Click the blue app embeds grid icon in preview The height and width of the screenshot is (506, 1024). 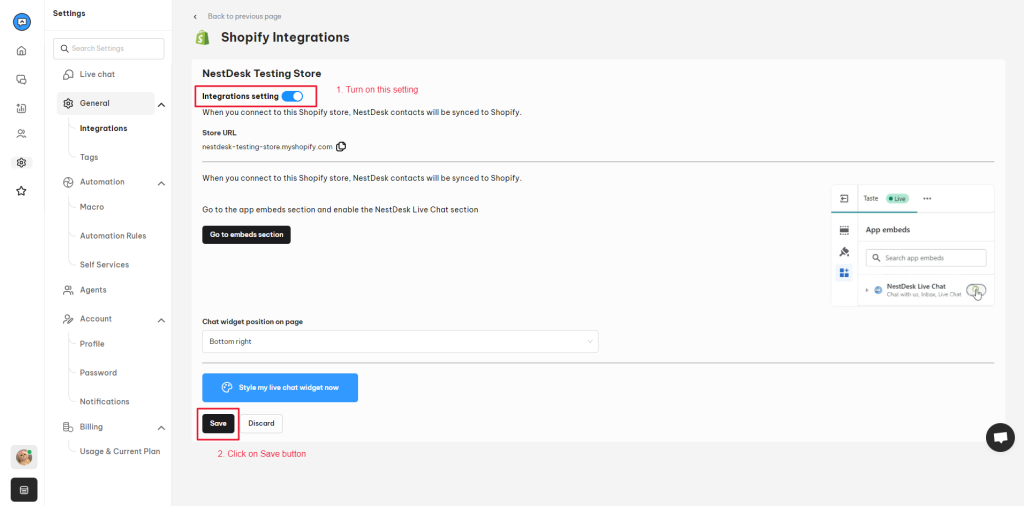844,273
